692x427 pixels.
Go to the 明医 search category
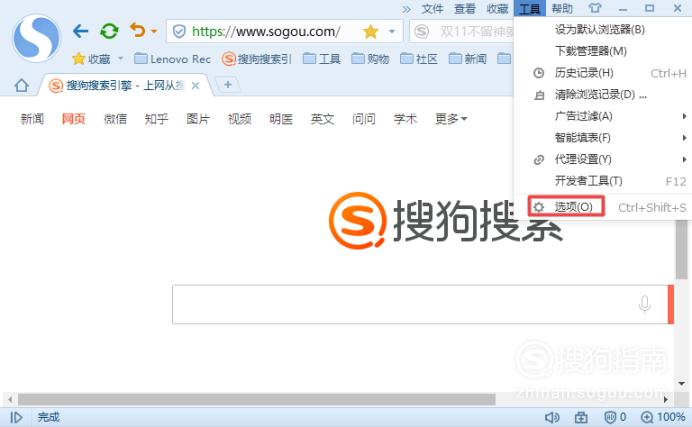pos(281,119)
